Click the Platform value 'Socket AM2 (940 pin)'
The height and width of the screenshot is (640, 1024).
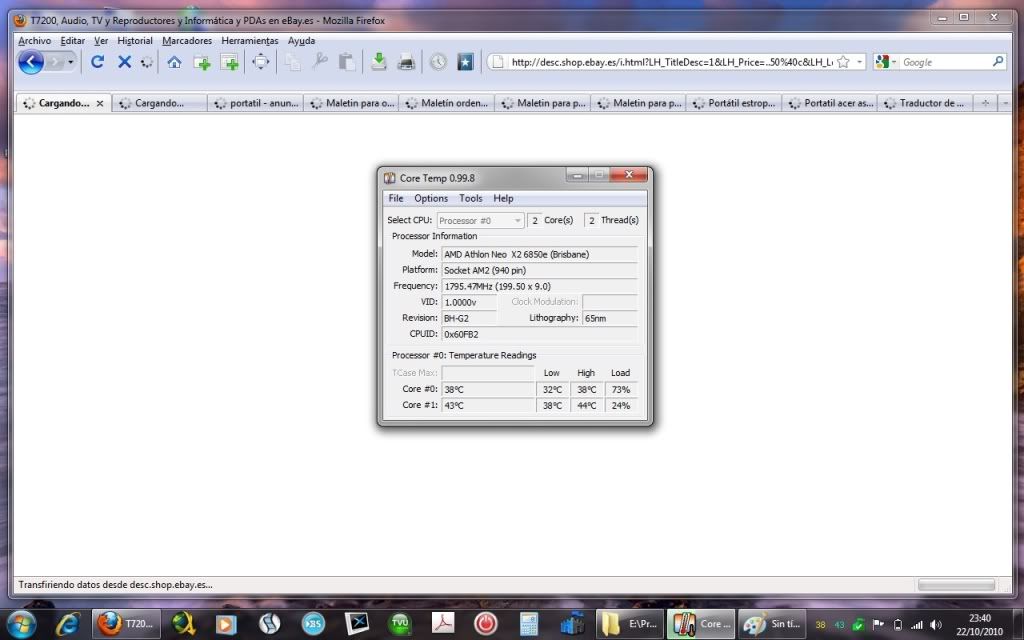[x=539, y=270]
